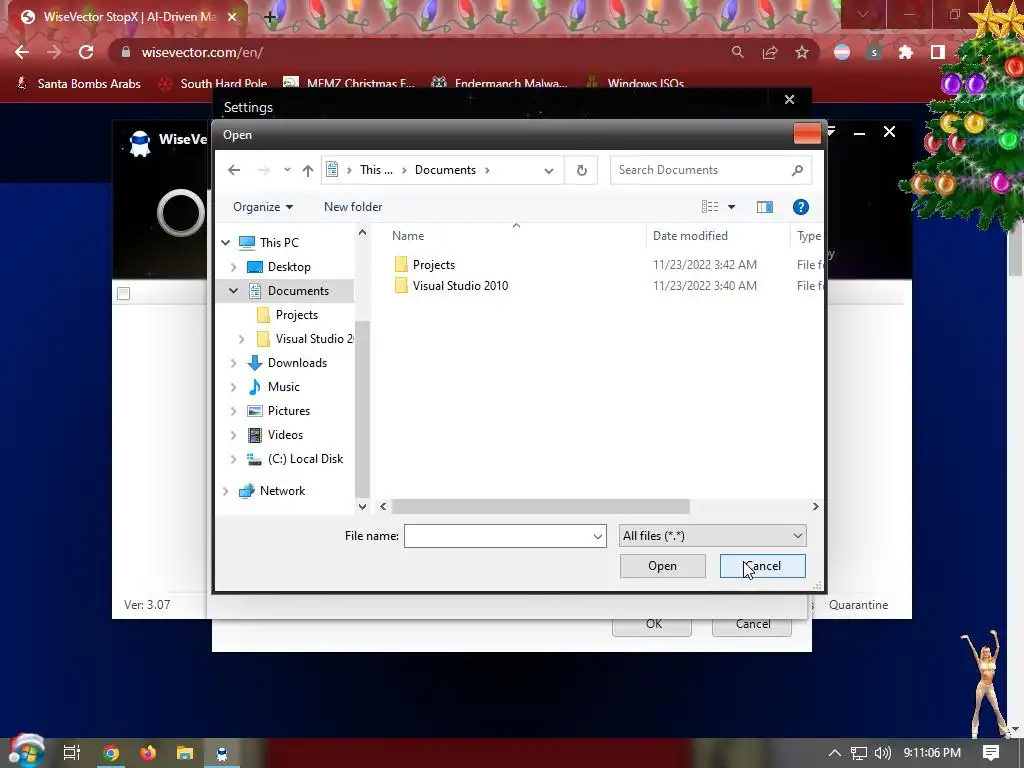The width and height of the screenshot is (1024, 768).
Task: Collapse the This PC tree node
Action: coord(226,242)
